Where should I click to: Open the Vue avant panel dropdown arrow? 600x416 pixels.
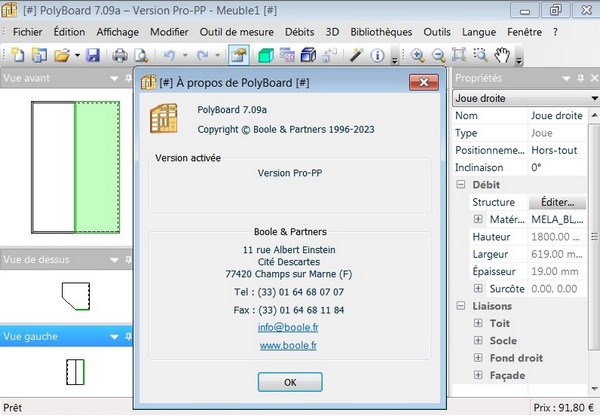114,78
